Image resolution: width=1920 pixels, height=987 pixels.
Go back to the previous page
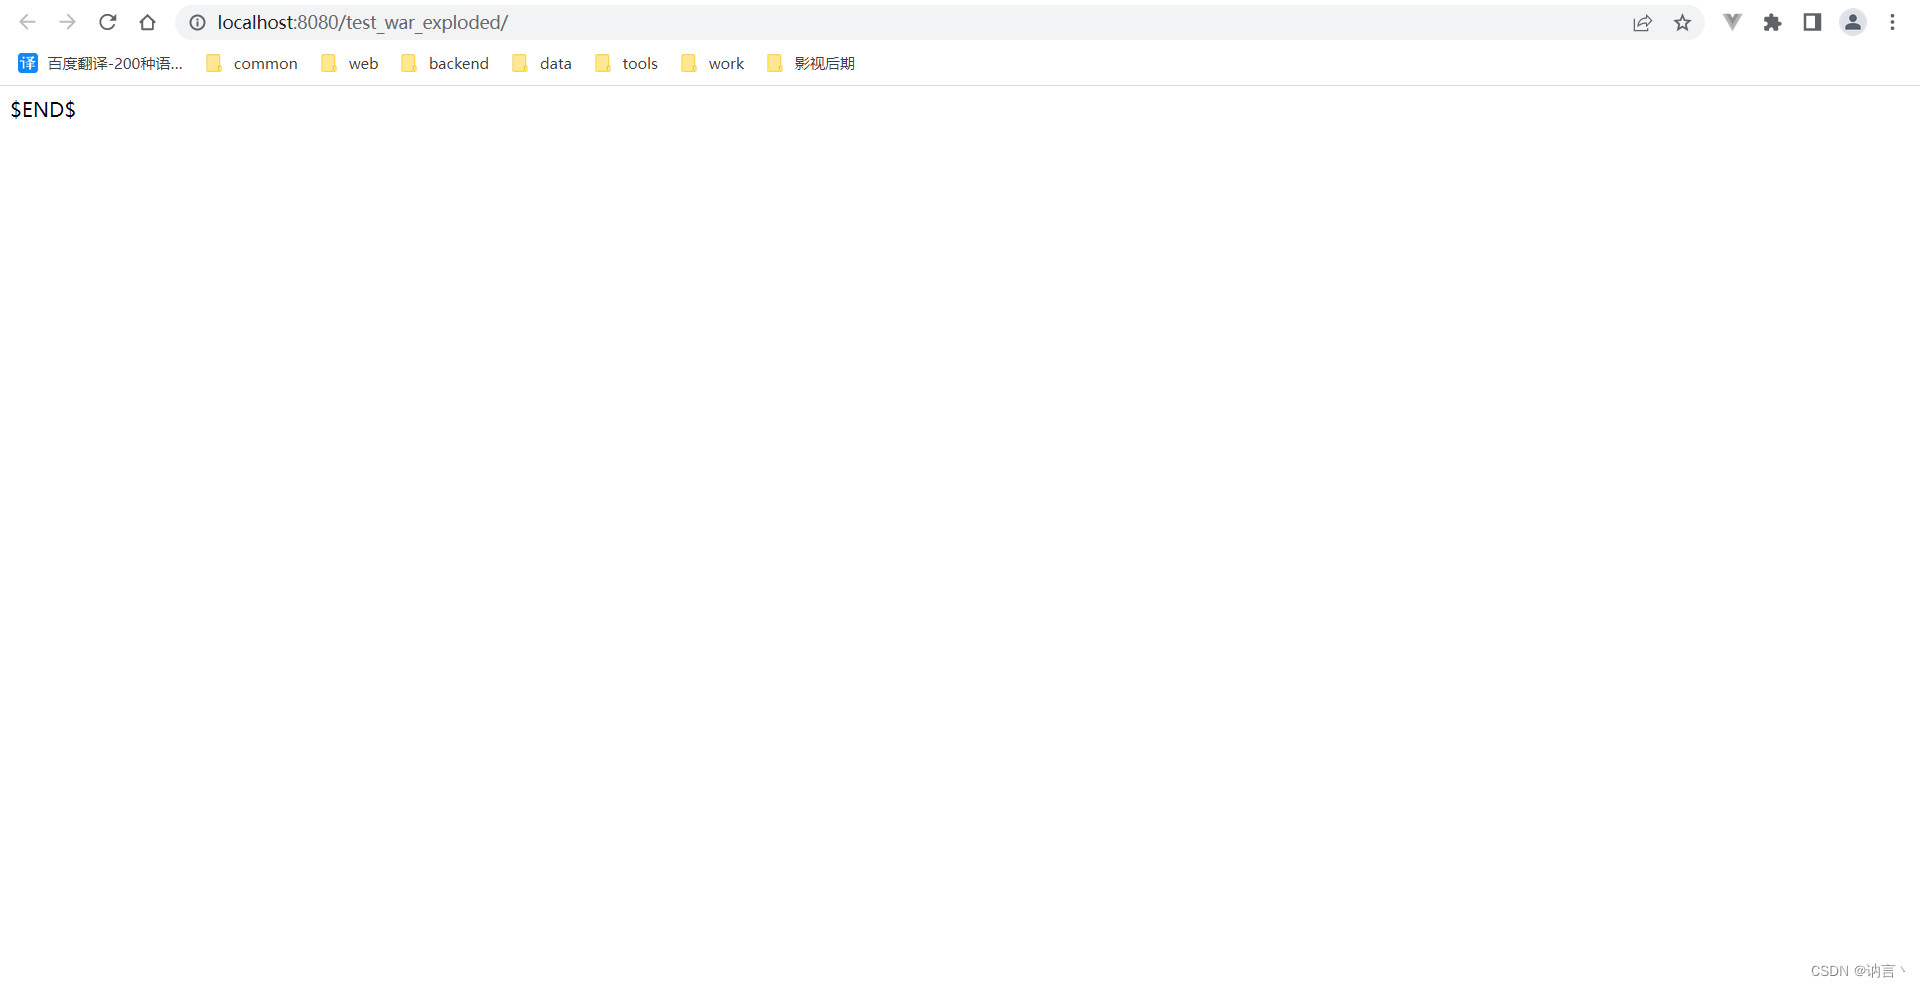(27, 22)
